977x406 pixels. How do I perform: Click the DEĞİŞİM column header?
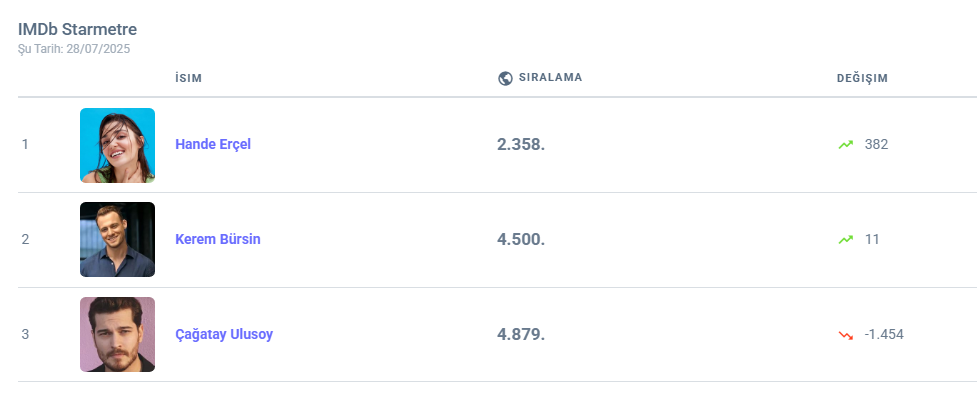click(862, 78)
